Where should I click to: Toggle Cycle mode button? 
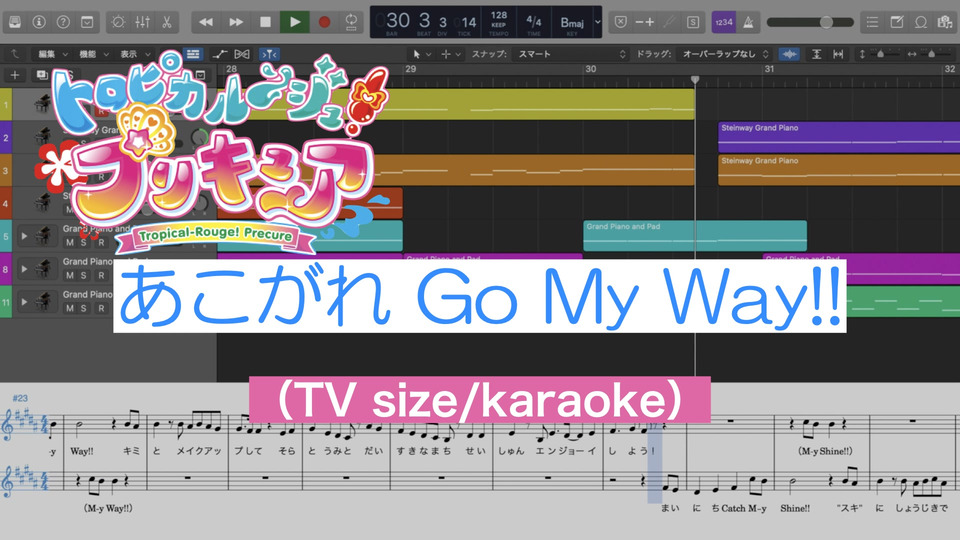pyautogui.click(x=351, y=22)
